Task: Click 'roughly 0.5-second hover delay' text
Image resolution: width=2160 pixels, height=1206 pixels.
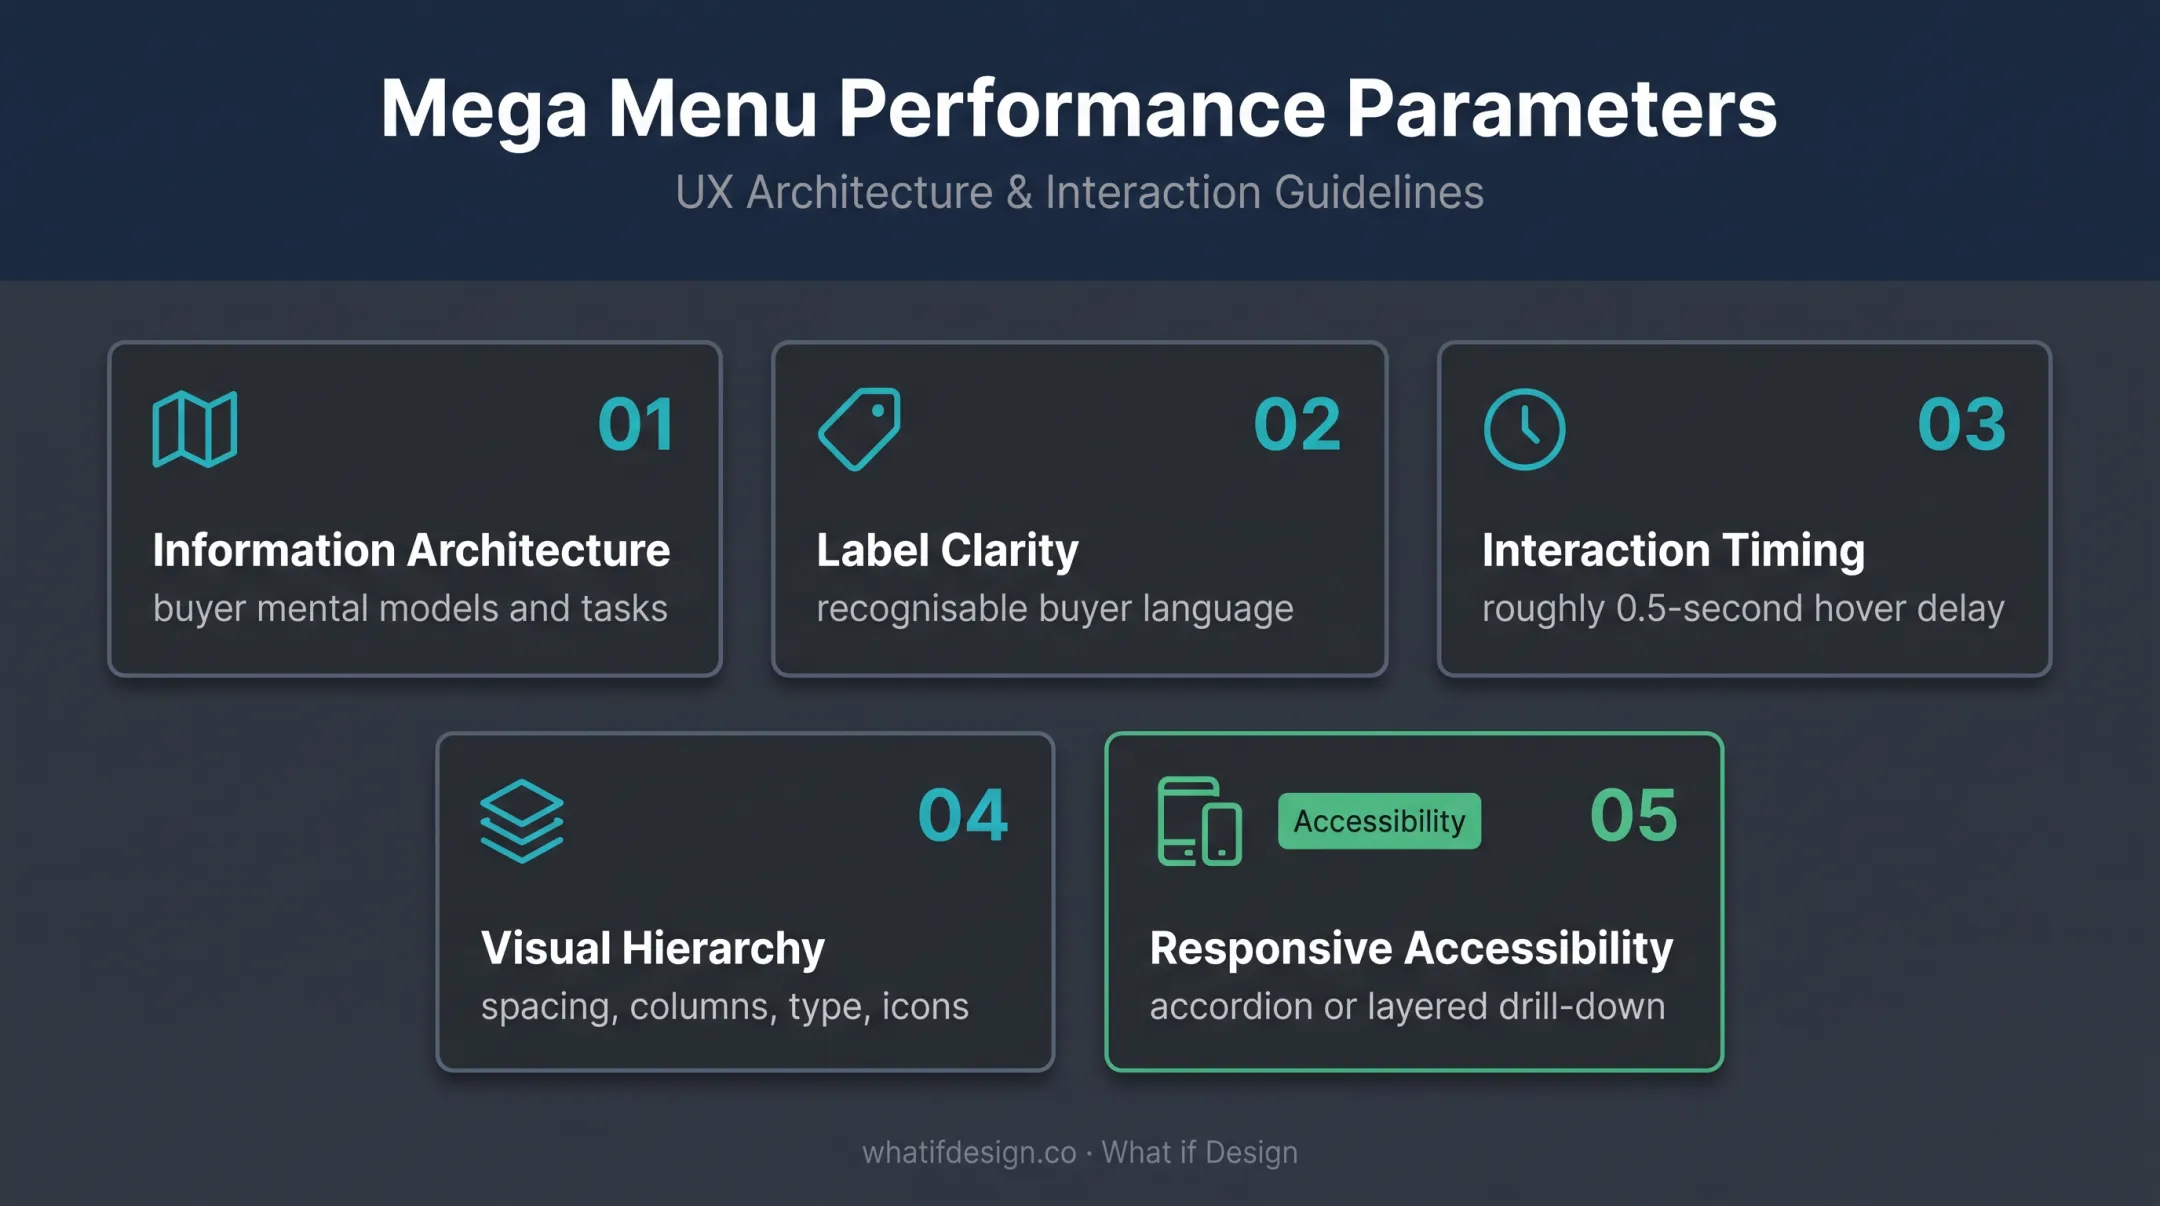Action: (x=1743, y=609)
